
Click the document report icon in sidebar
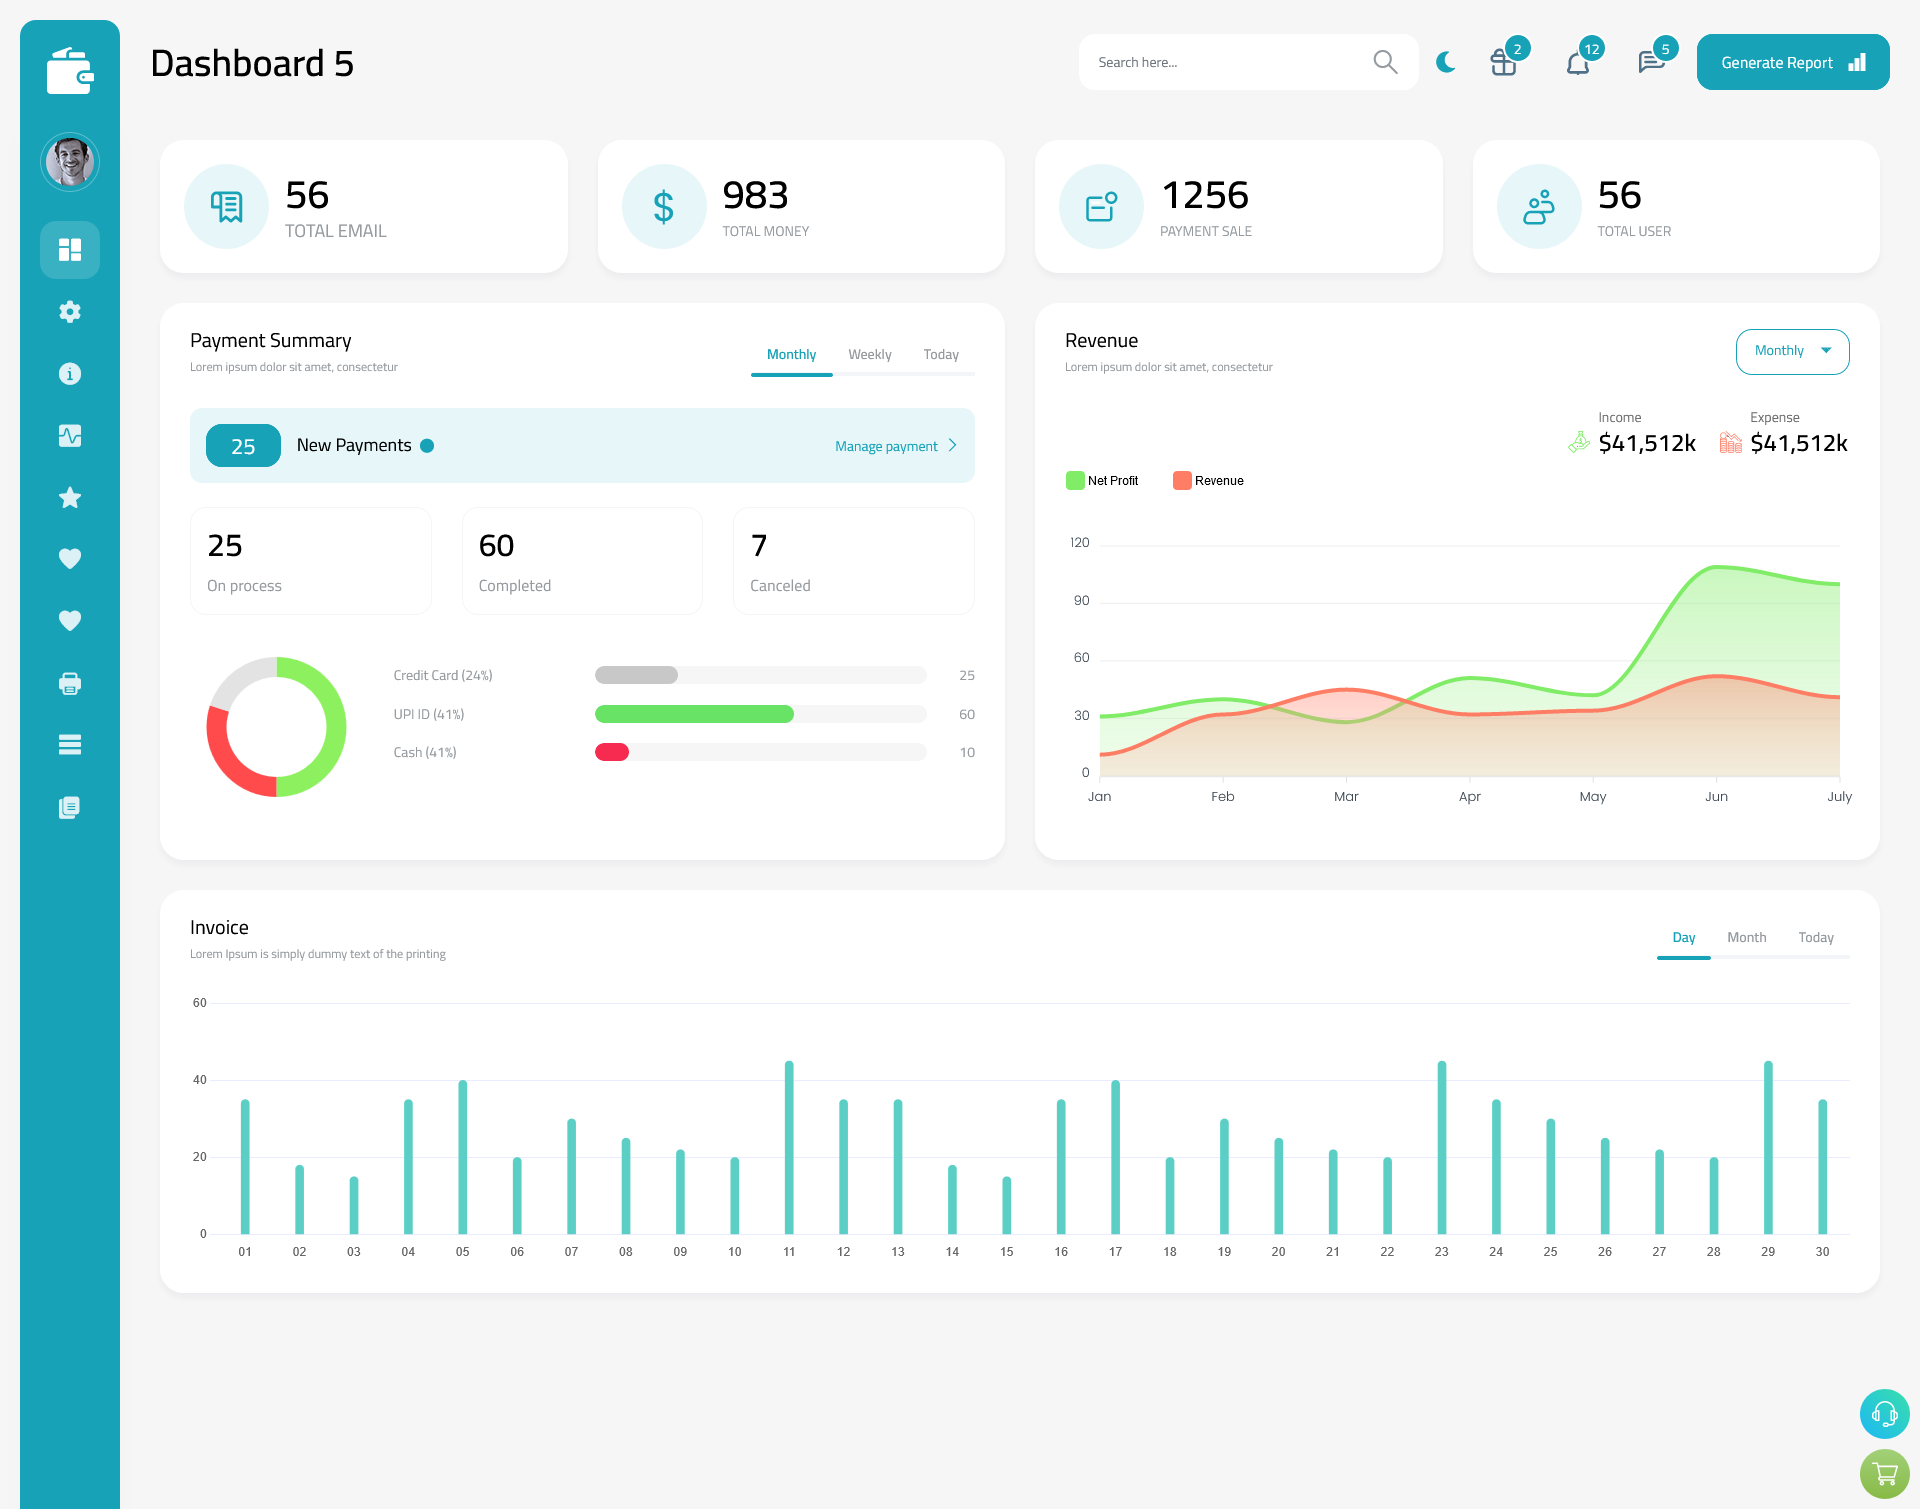tap(69, 808)
